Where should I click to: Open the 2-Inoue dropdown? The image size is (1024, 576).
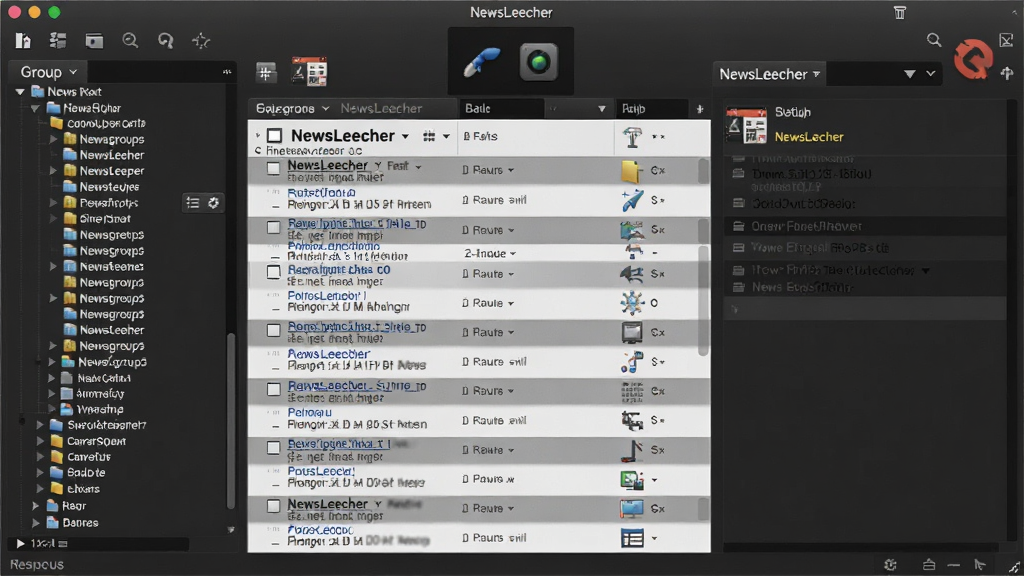pyautogui.click(x=490, y=253)
